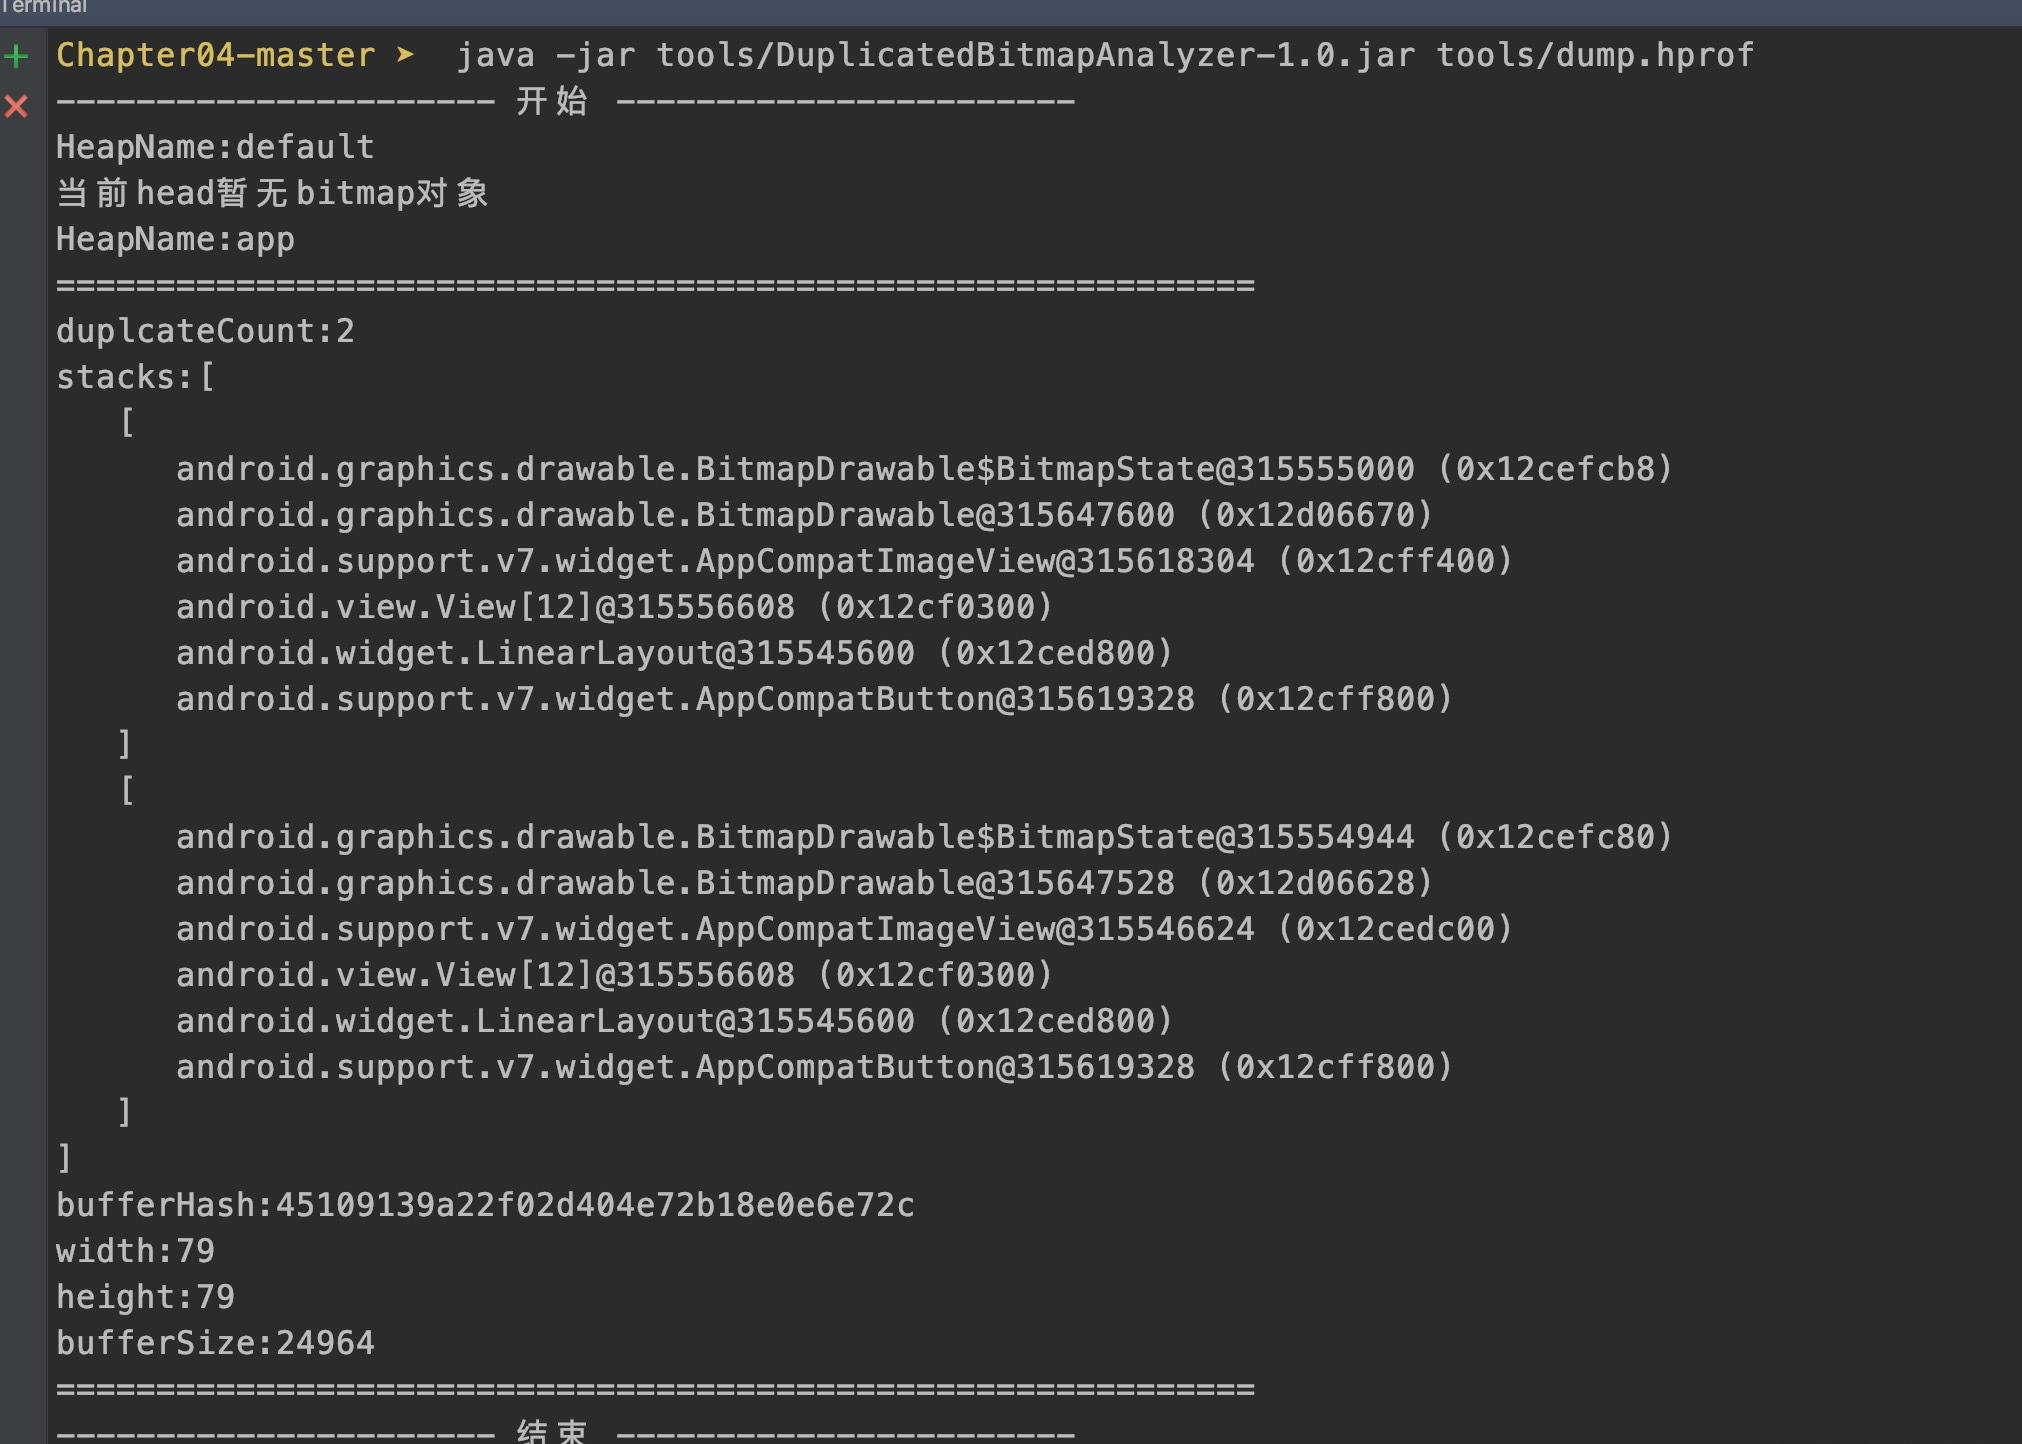Screen dimensions: 2022x1444
Task: Click the HeapName:default output line
Action: 215,148
